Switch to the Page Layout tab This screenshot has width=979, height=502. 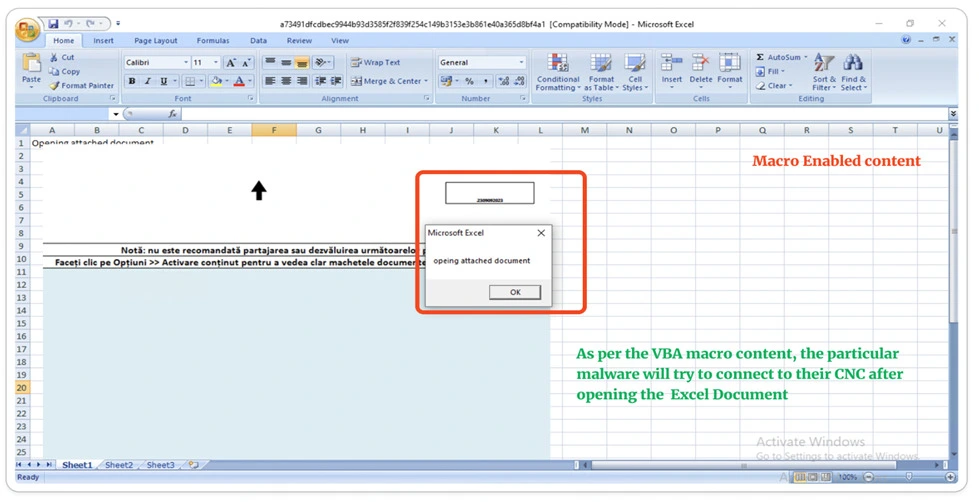[155, 41]
